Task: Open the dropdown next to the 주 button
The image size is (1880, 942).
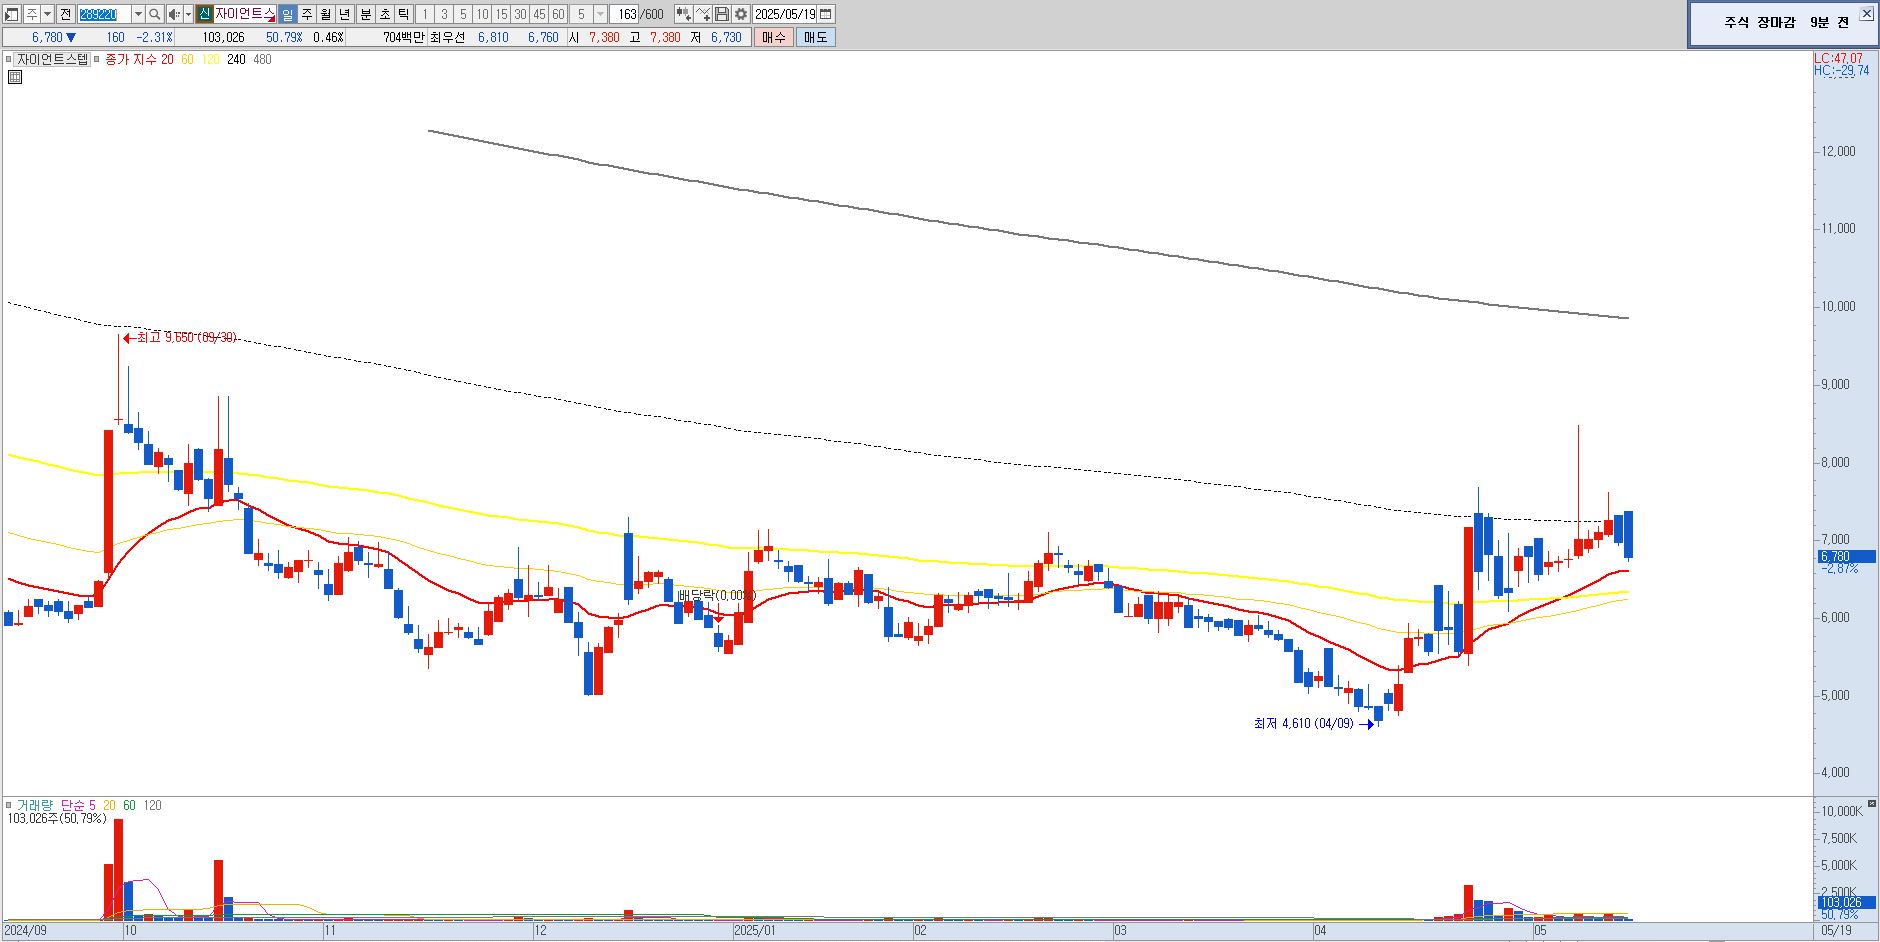Action: [48, 14]
